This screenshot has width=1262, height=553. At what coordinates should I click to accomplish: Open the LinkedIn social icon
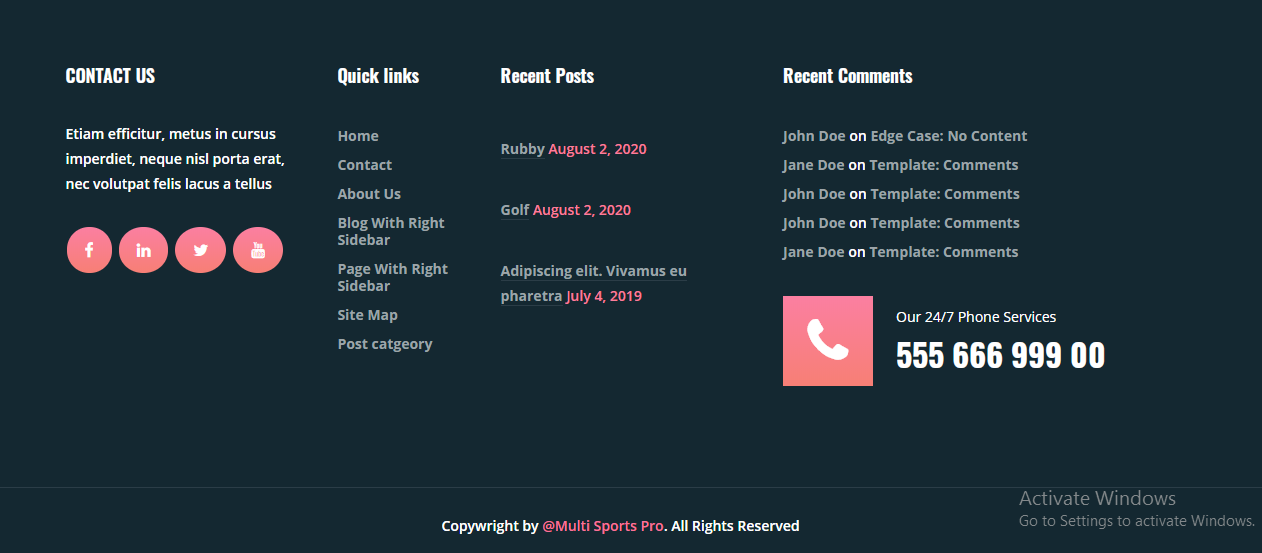(x=143, y=250)
